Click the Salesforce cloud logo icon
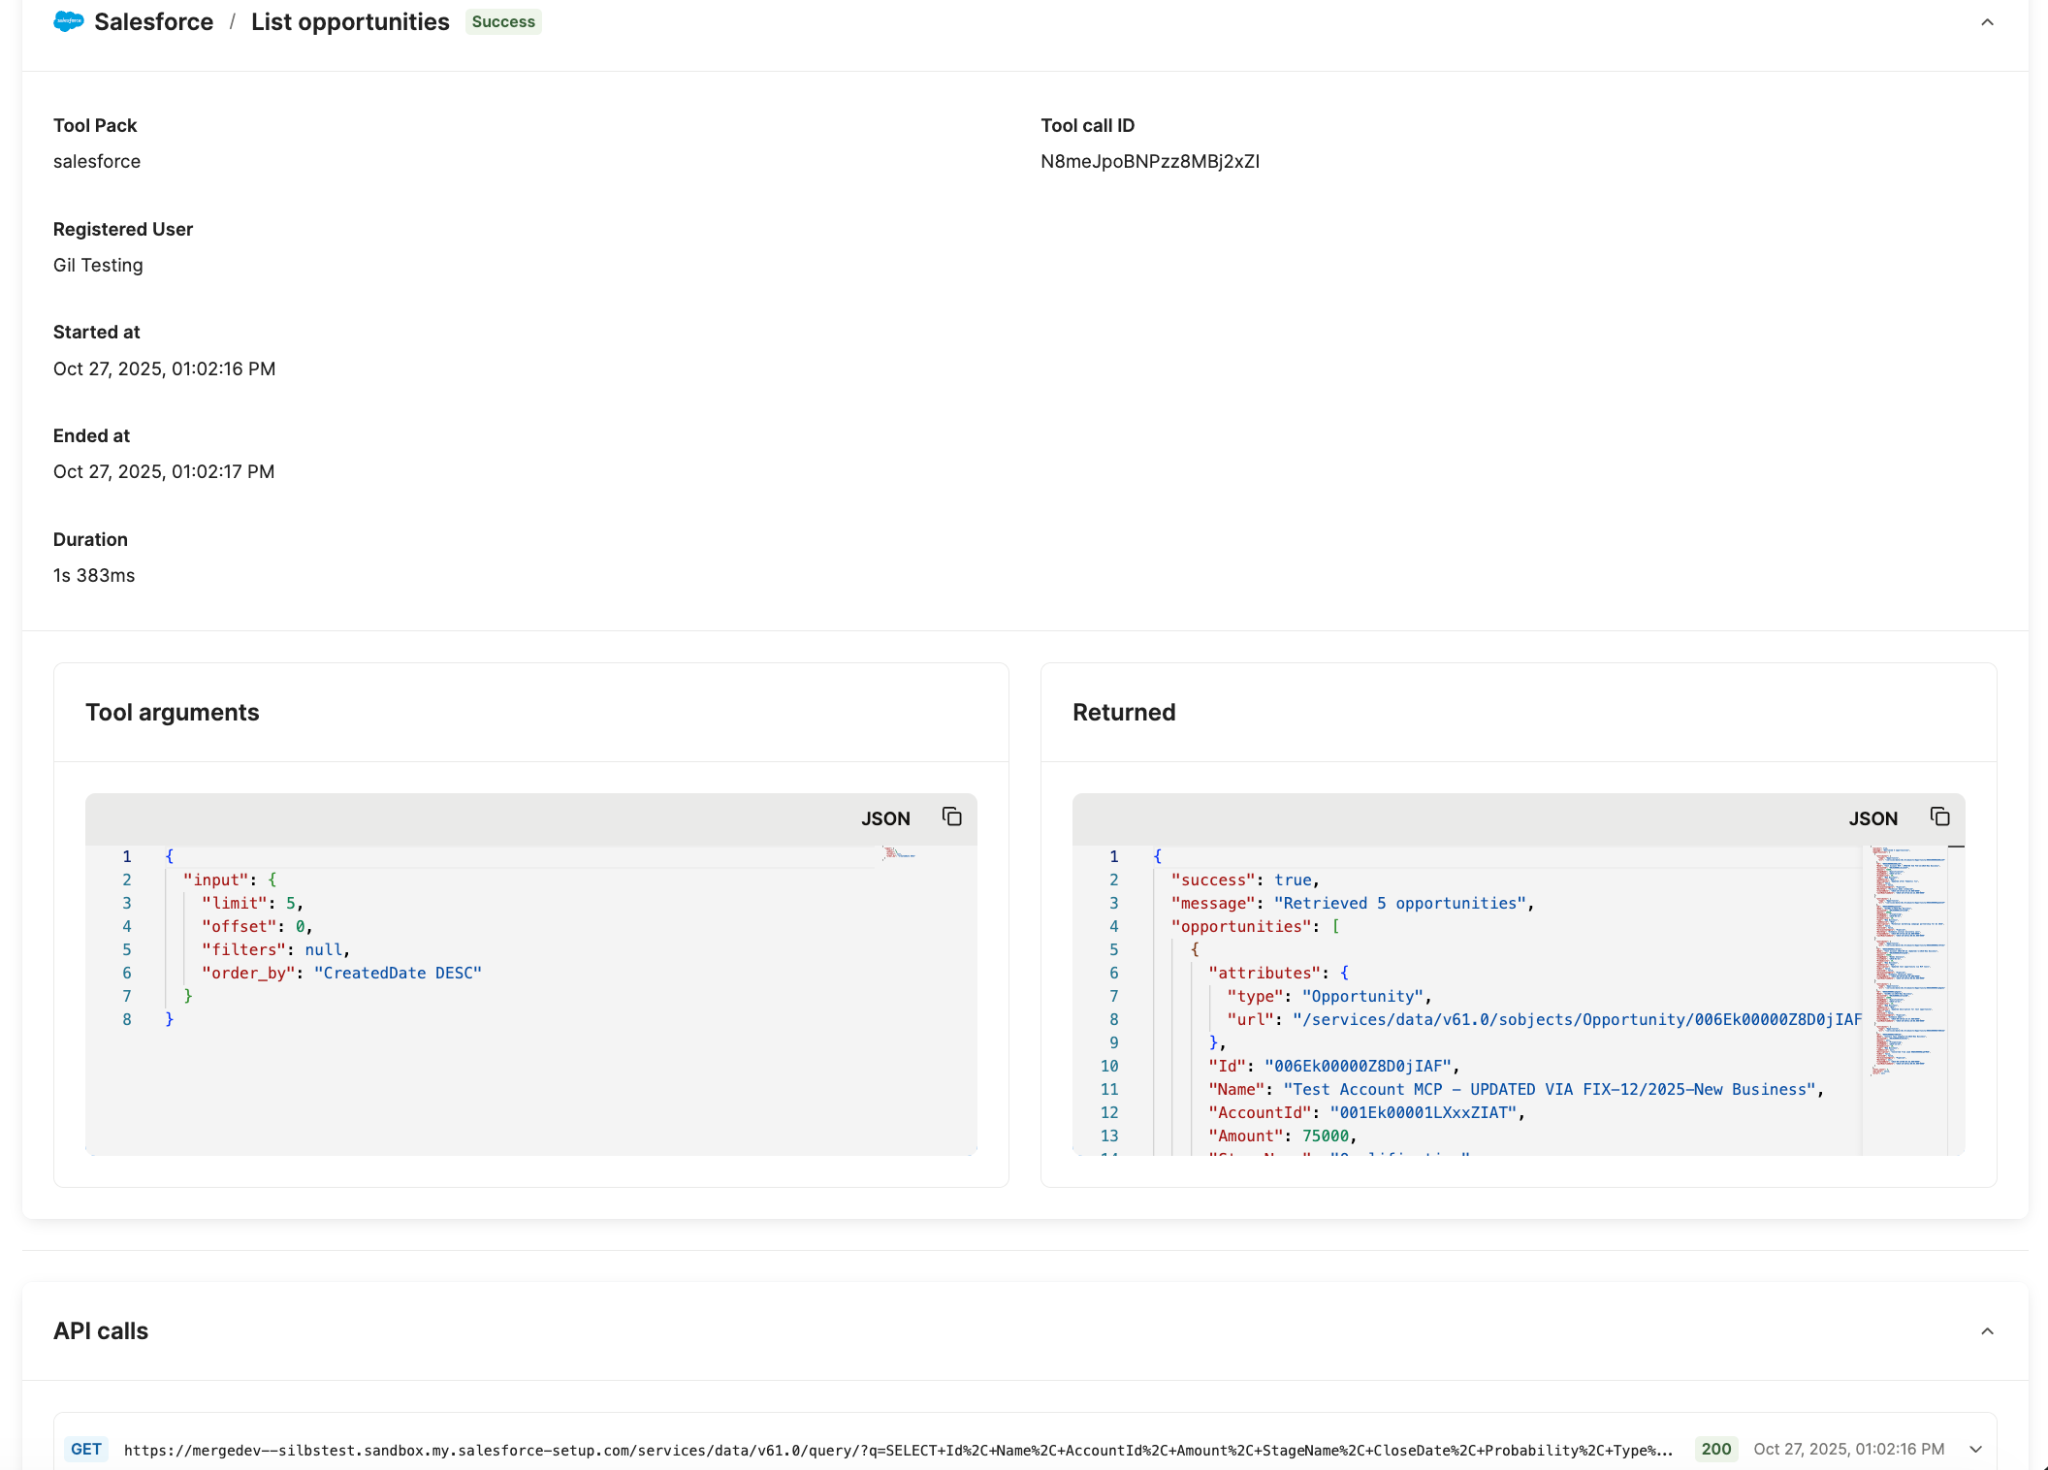The height and width of the screenshot is (1470, 2048). click(x=66, y=21)
